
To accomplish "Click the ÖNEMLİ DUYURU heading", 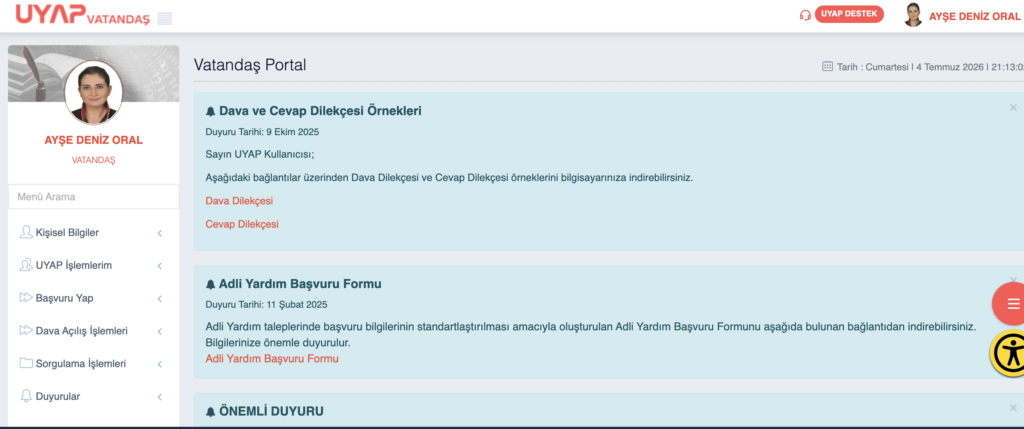I will tap(272, 411).
